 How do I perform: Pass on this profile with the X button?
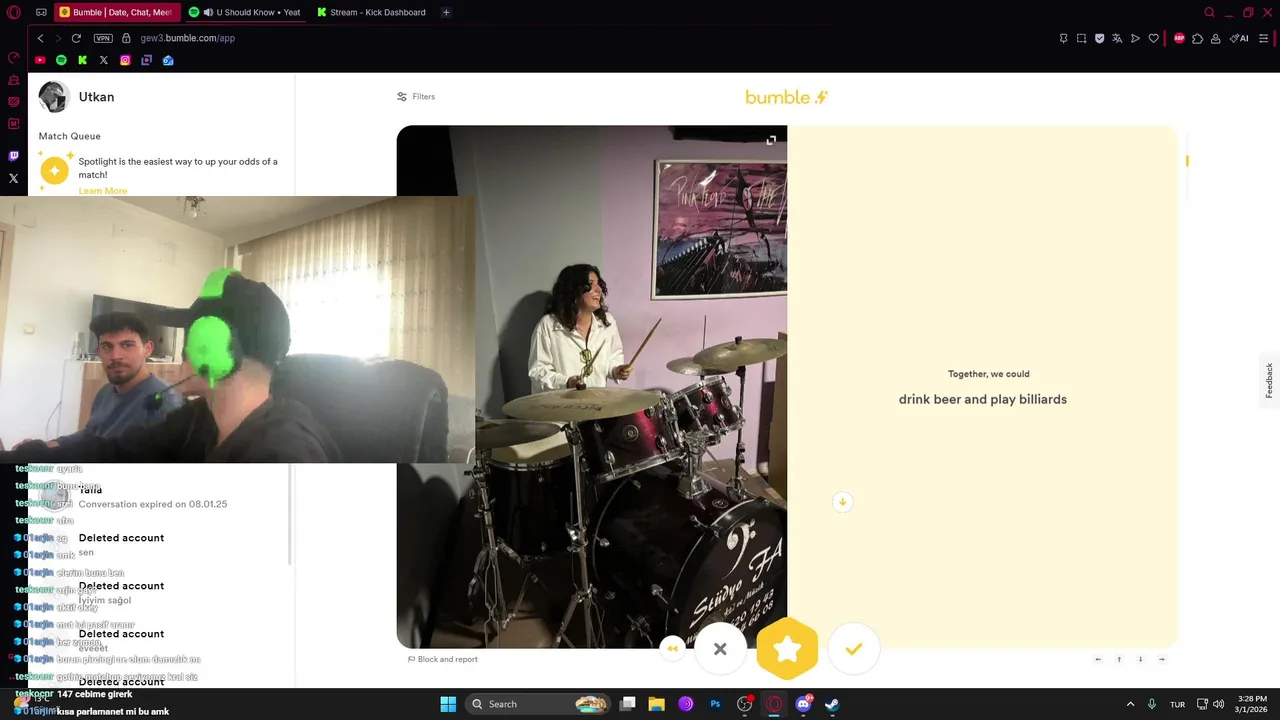point(720,649)
